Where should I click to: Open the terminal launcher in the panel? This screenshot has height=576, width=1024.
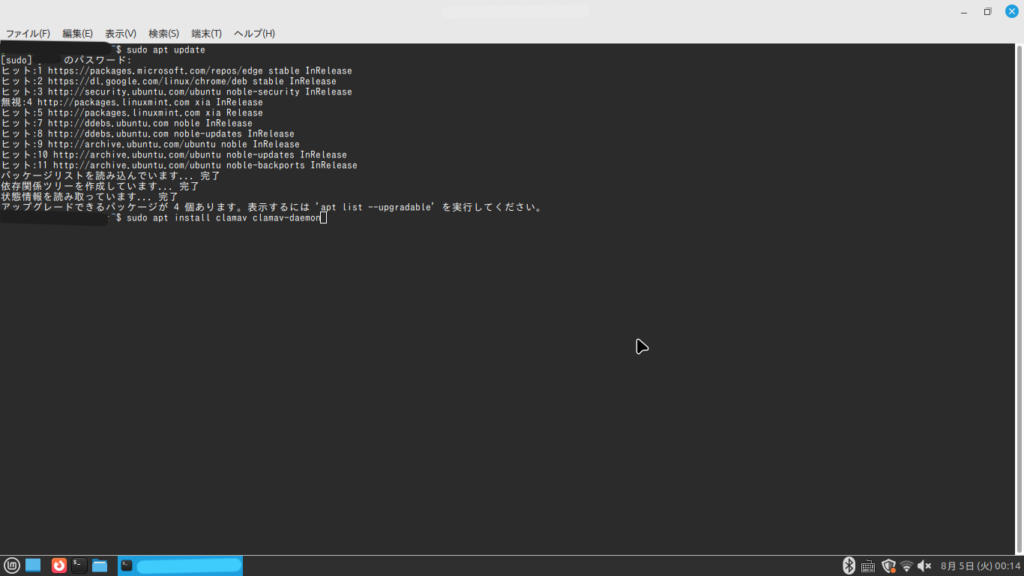(x=79, y=565)
